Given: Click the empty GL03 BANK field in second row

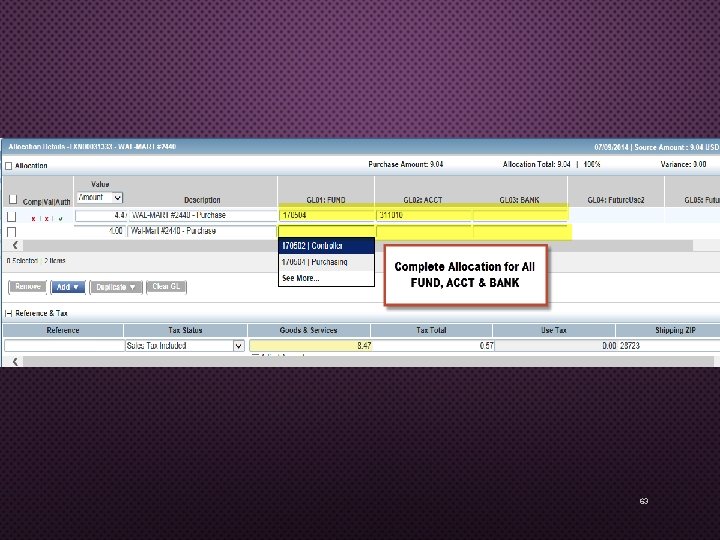Looking at the screenshot, I should pos(520,231).
